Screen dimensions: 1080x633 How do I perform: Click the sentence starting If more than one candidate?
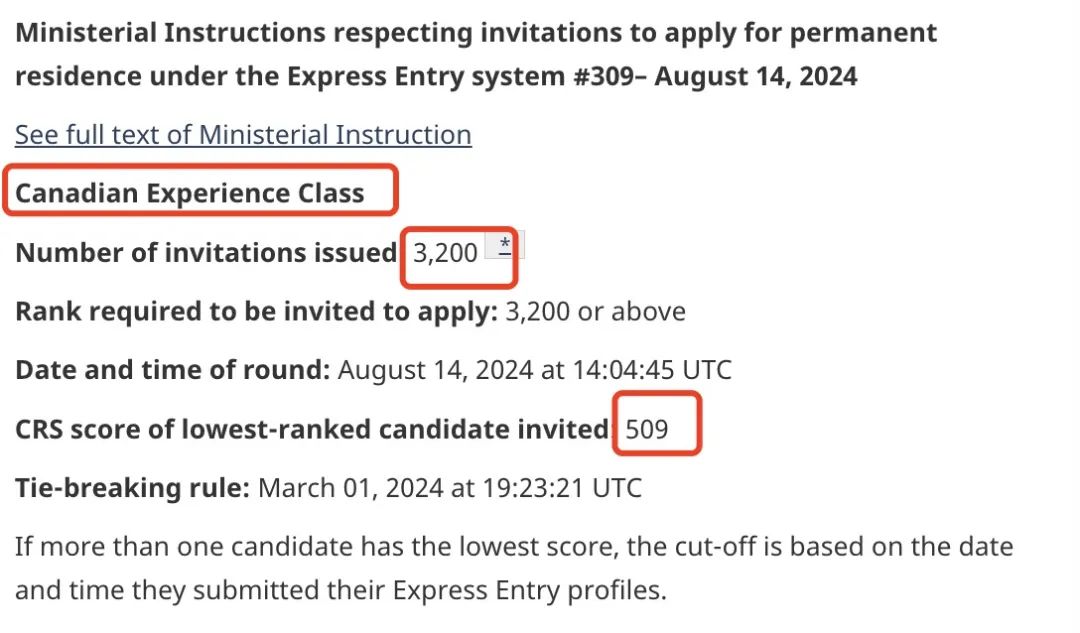click(x=514, y=568)
